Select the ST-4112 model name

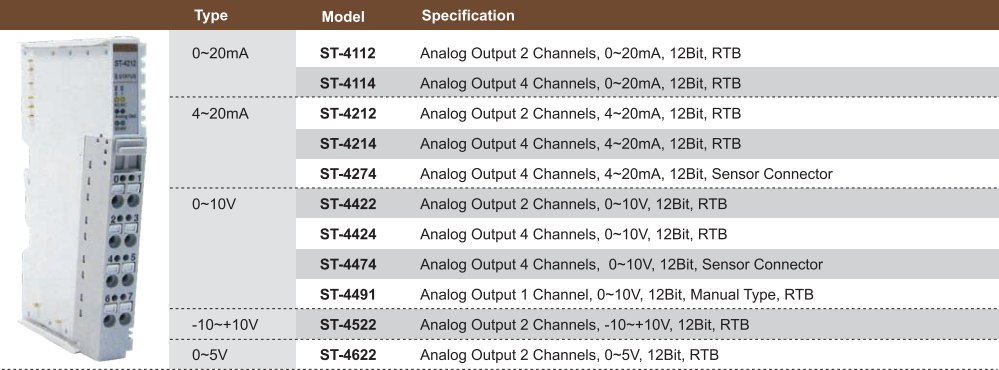347,53
